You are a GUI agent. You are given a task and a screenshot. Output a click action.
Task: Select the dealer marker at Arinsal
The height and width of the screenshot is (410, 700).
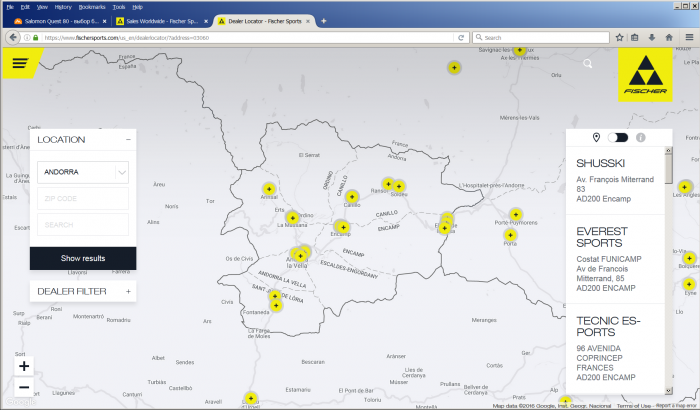coord(269,189)
